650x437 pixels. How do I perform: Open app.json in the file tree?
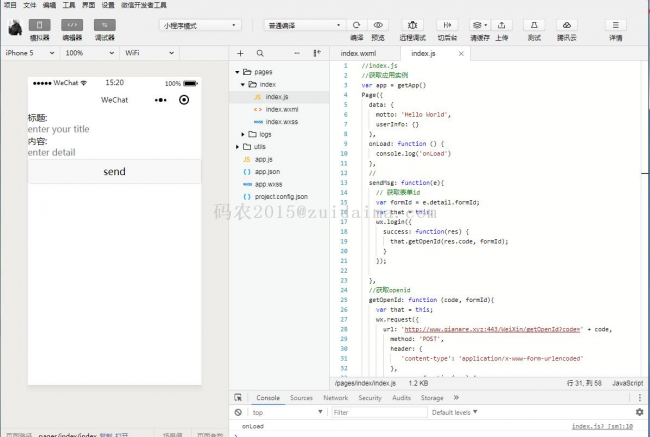point(266,172)
